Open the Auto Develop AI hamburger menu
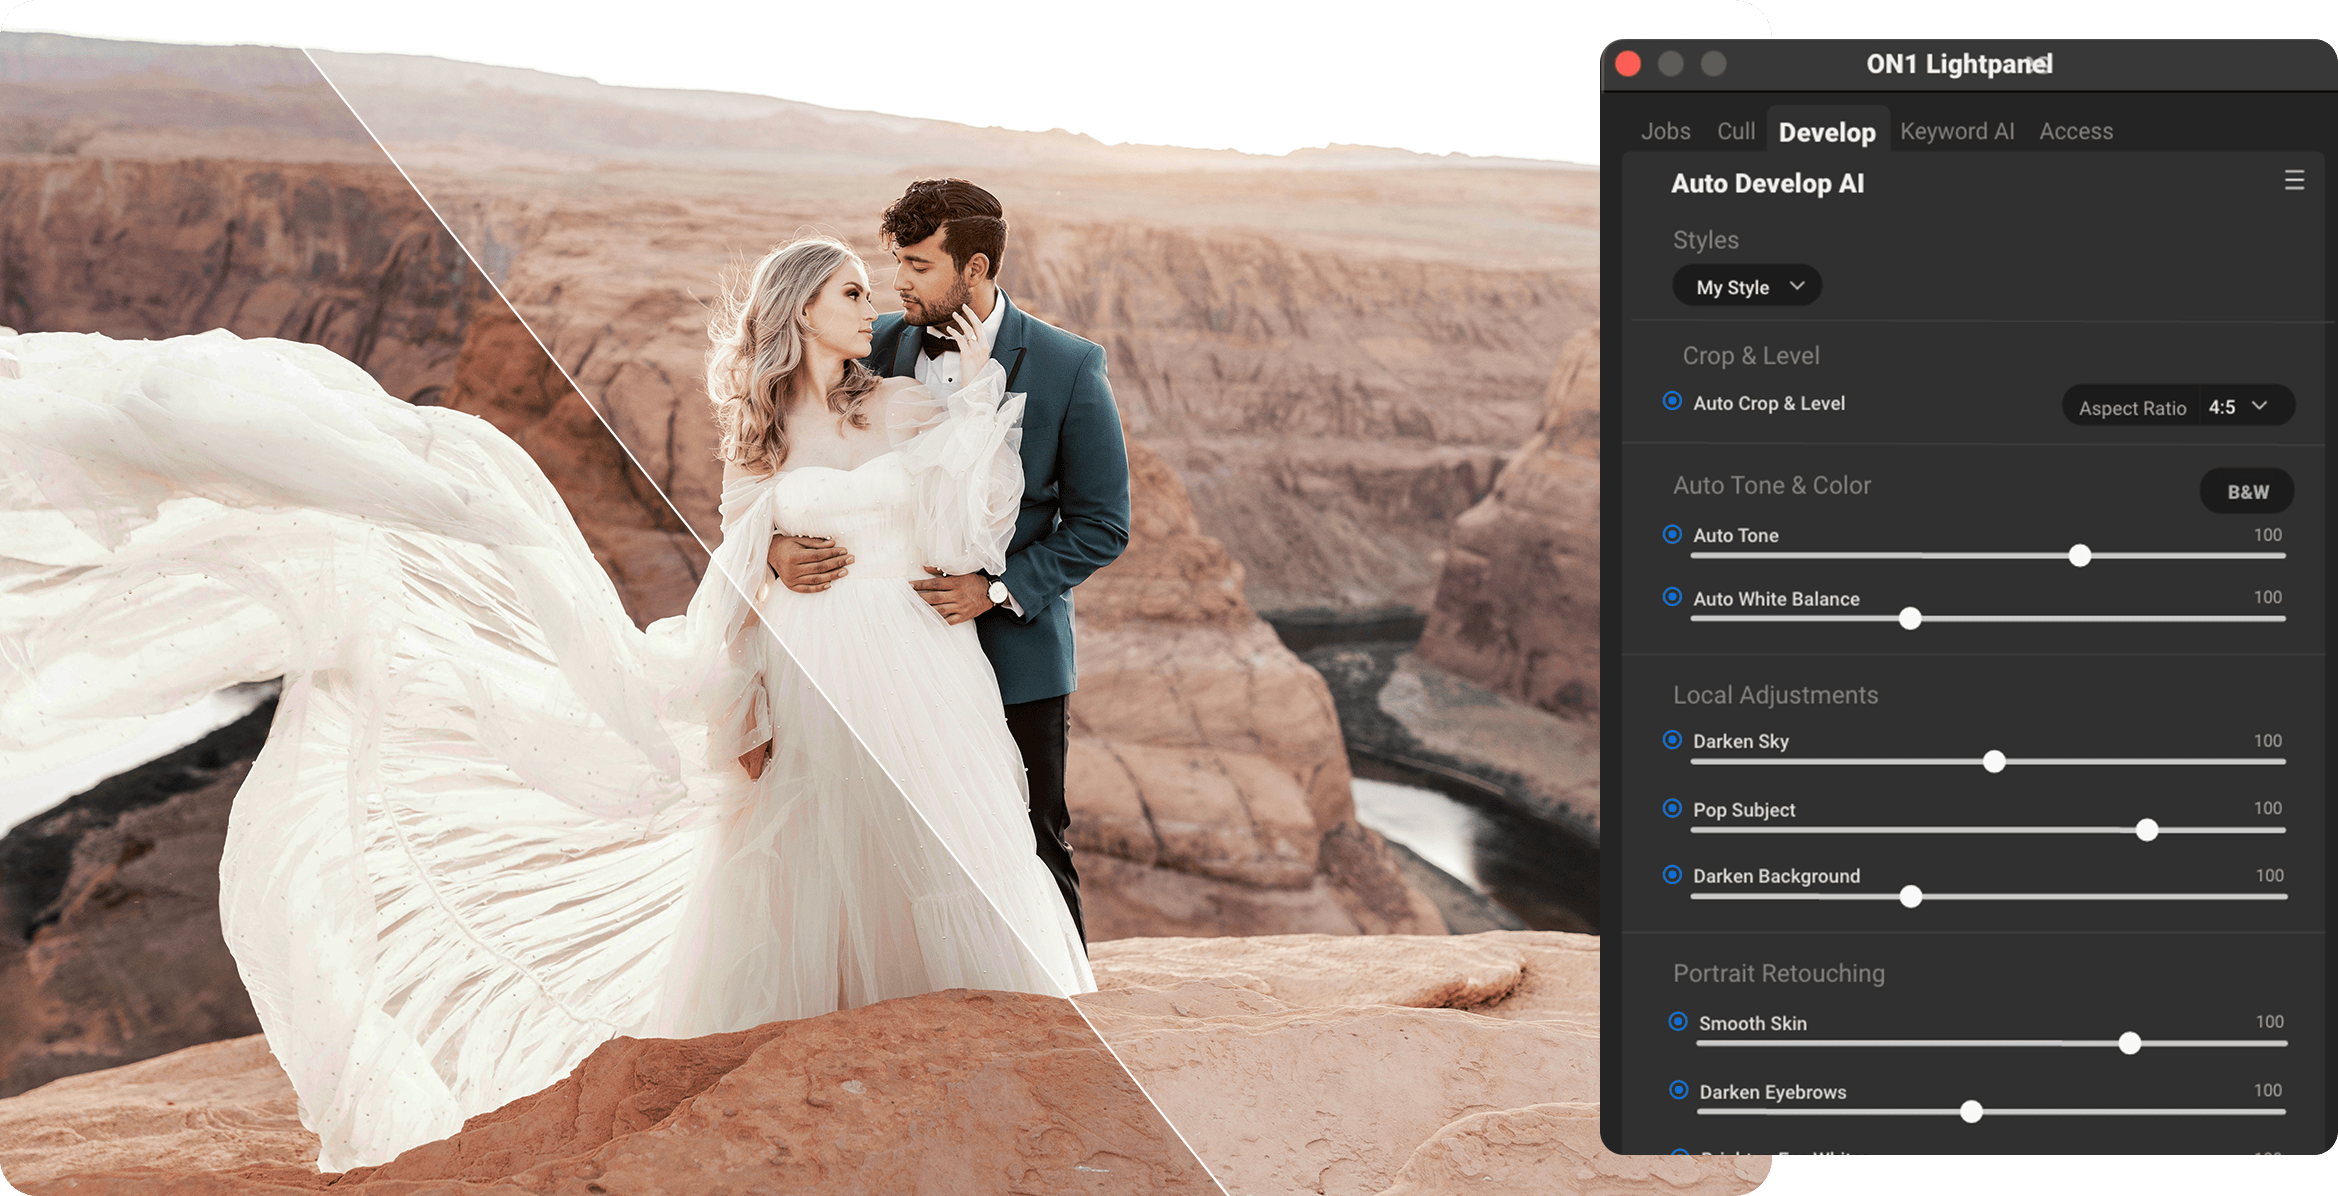Image resolution: width=2338 pixels, height=1196 pixels. coord(2294,180)
